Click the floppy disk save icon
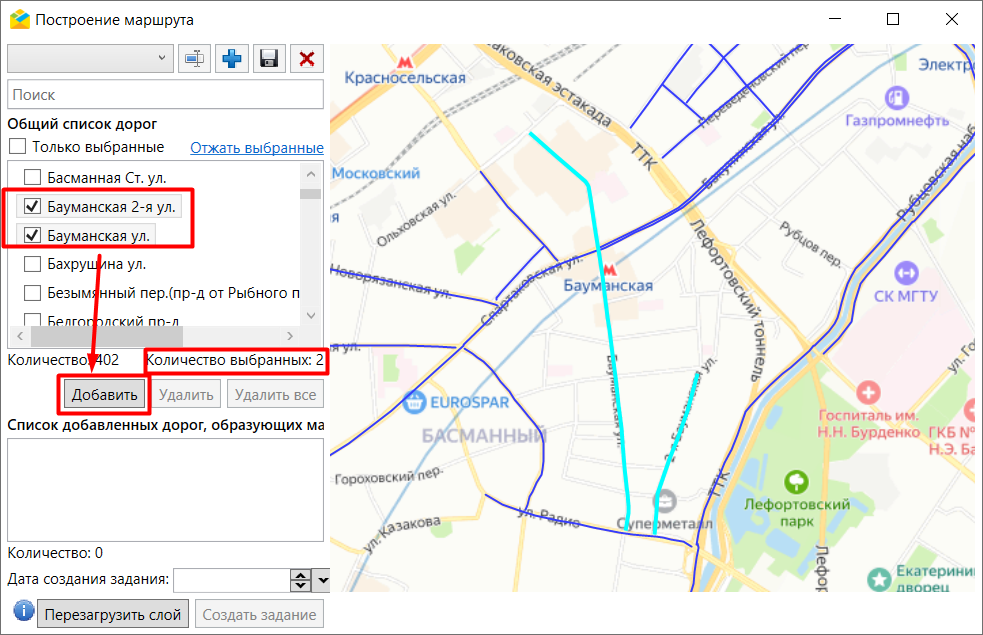Screen dimensions: 983x635 [x=268, y=58]
